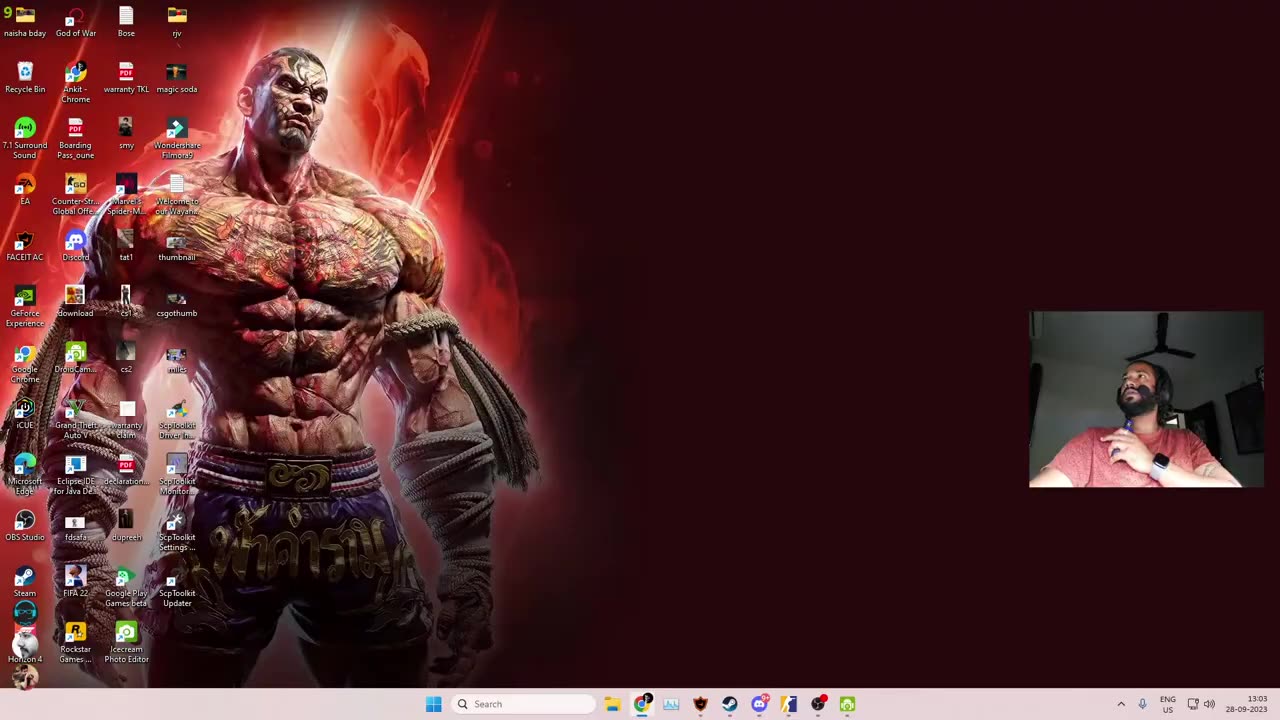Screen dimensions: 1280x720
Task: Open ScpToolkit Settings Manager shortcut
Action: coord(177,531)
